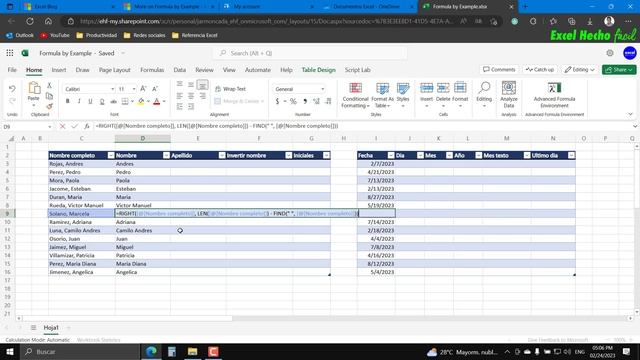Select cell Solano, Marcela
Viewport: 640px width, 360px height.
(x=81, y=213)
